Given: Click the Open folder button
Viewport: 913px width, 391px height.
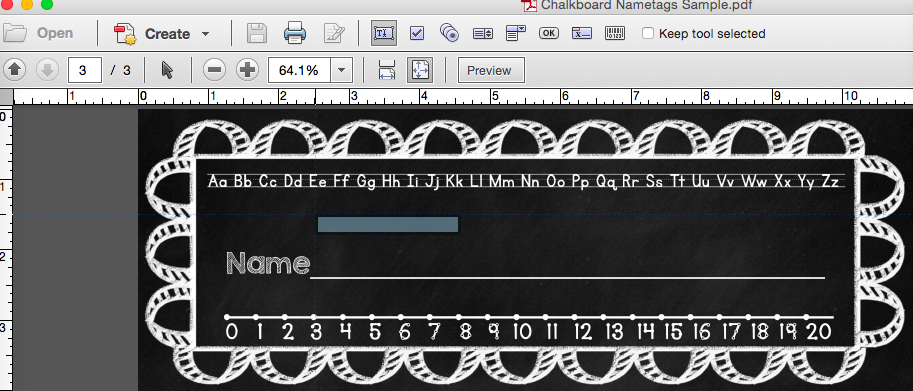Looking at the screenshot, I should 38,33.
